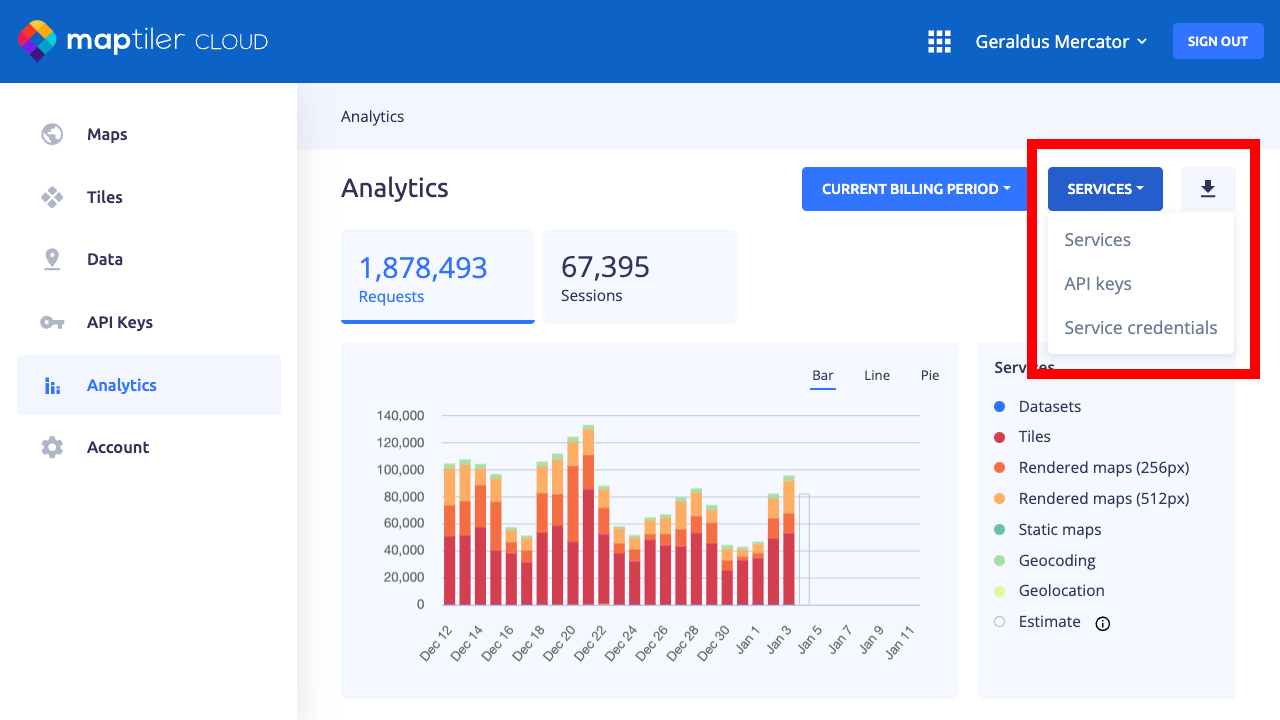
Task: Expand the Current Billing Period dropdown
Action: 915,189
